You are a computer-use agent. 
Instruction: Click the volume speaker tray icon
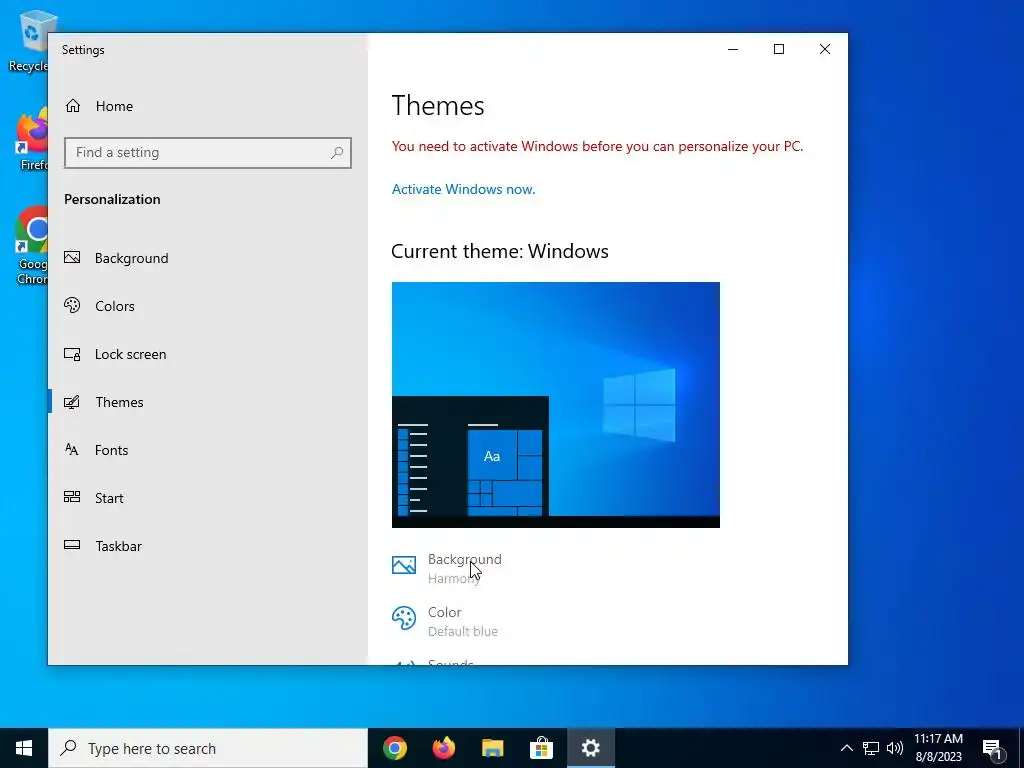coord(895,748)
